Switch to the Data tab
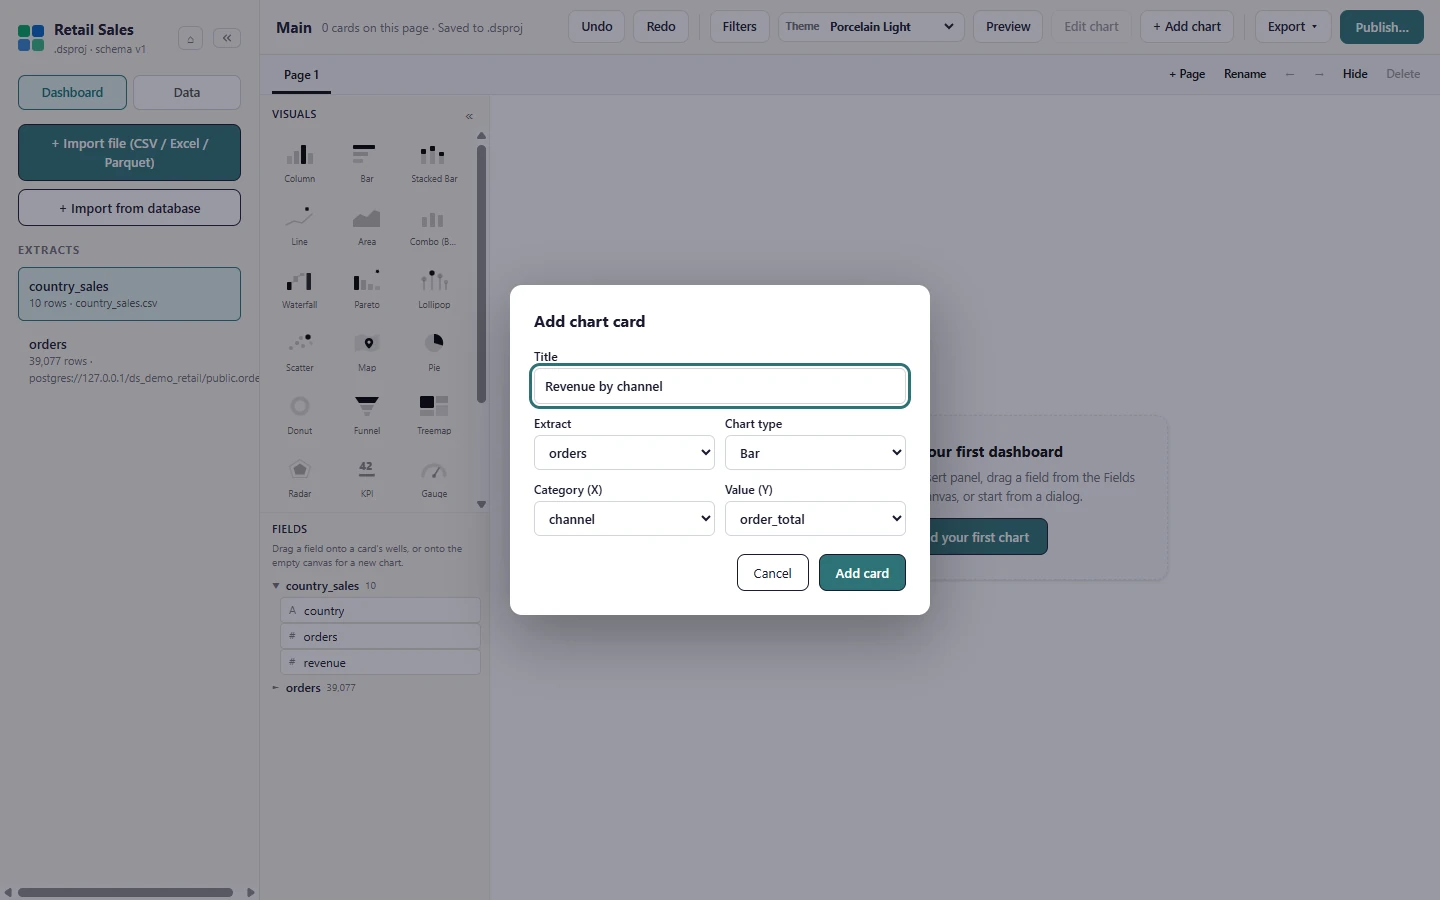This screenshot has height=900, width=1440. pyautogui.click(x=187, y=92)
